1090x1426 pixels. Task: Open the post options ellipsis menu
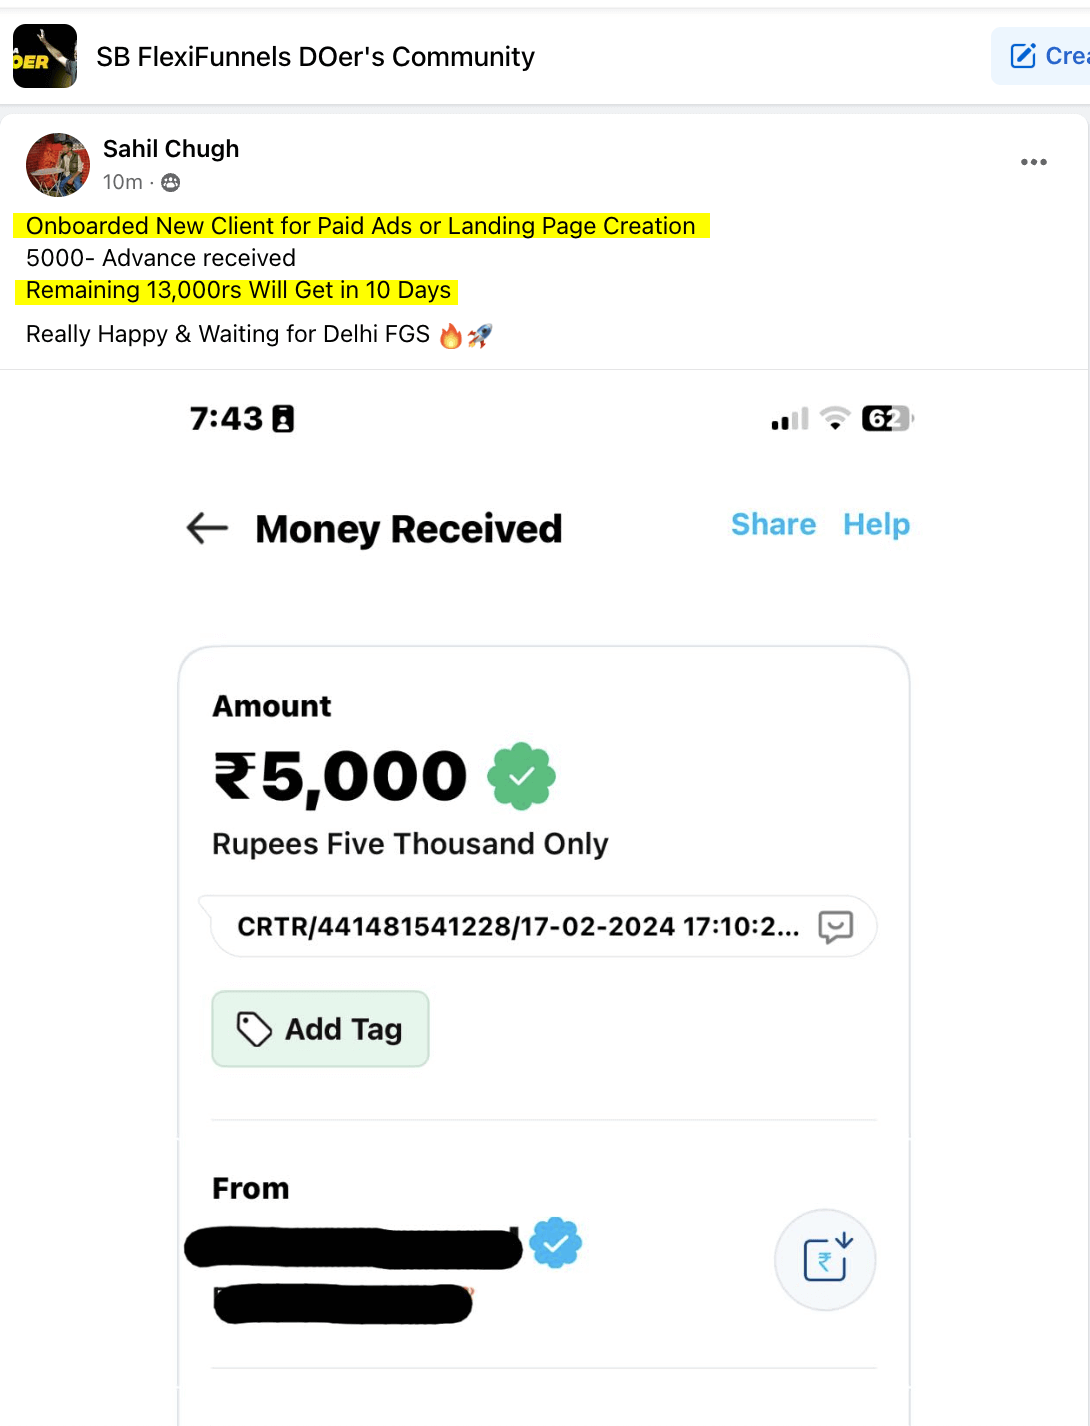coord(1034,161)
